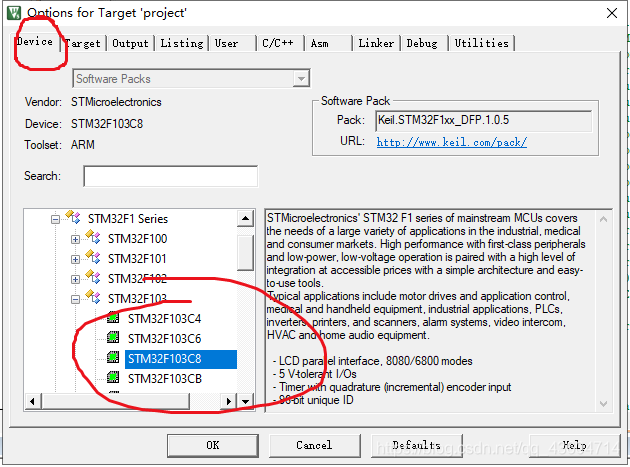Viewport: 630px width, 467px height.
Task: Click the STM32F1 Series family icon
Action: (73, 217)
